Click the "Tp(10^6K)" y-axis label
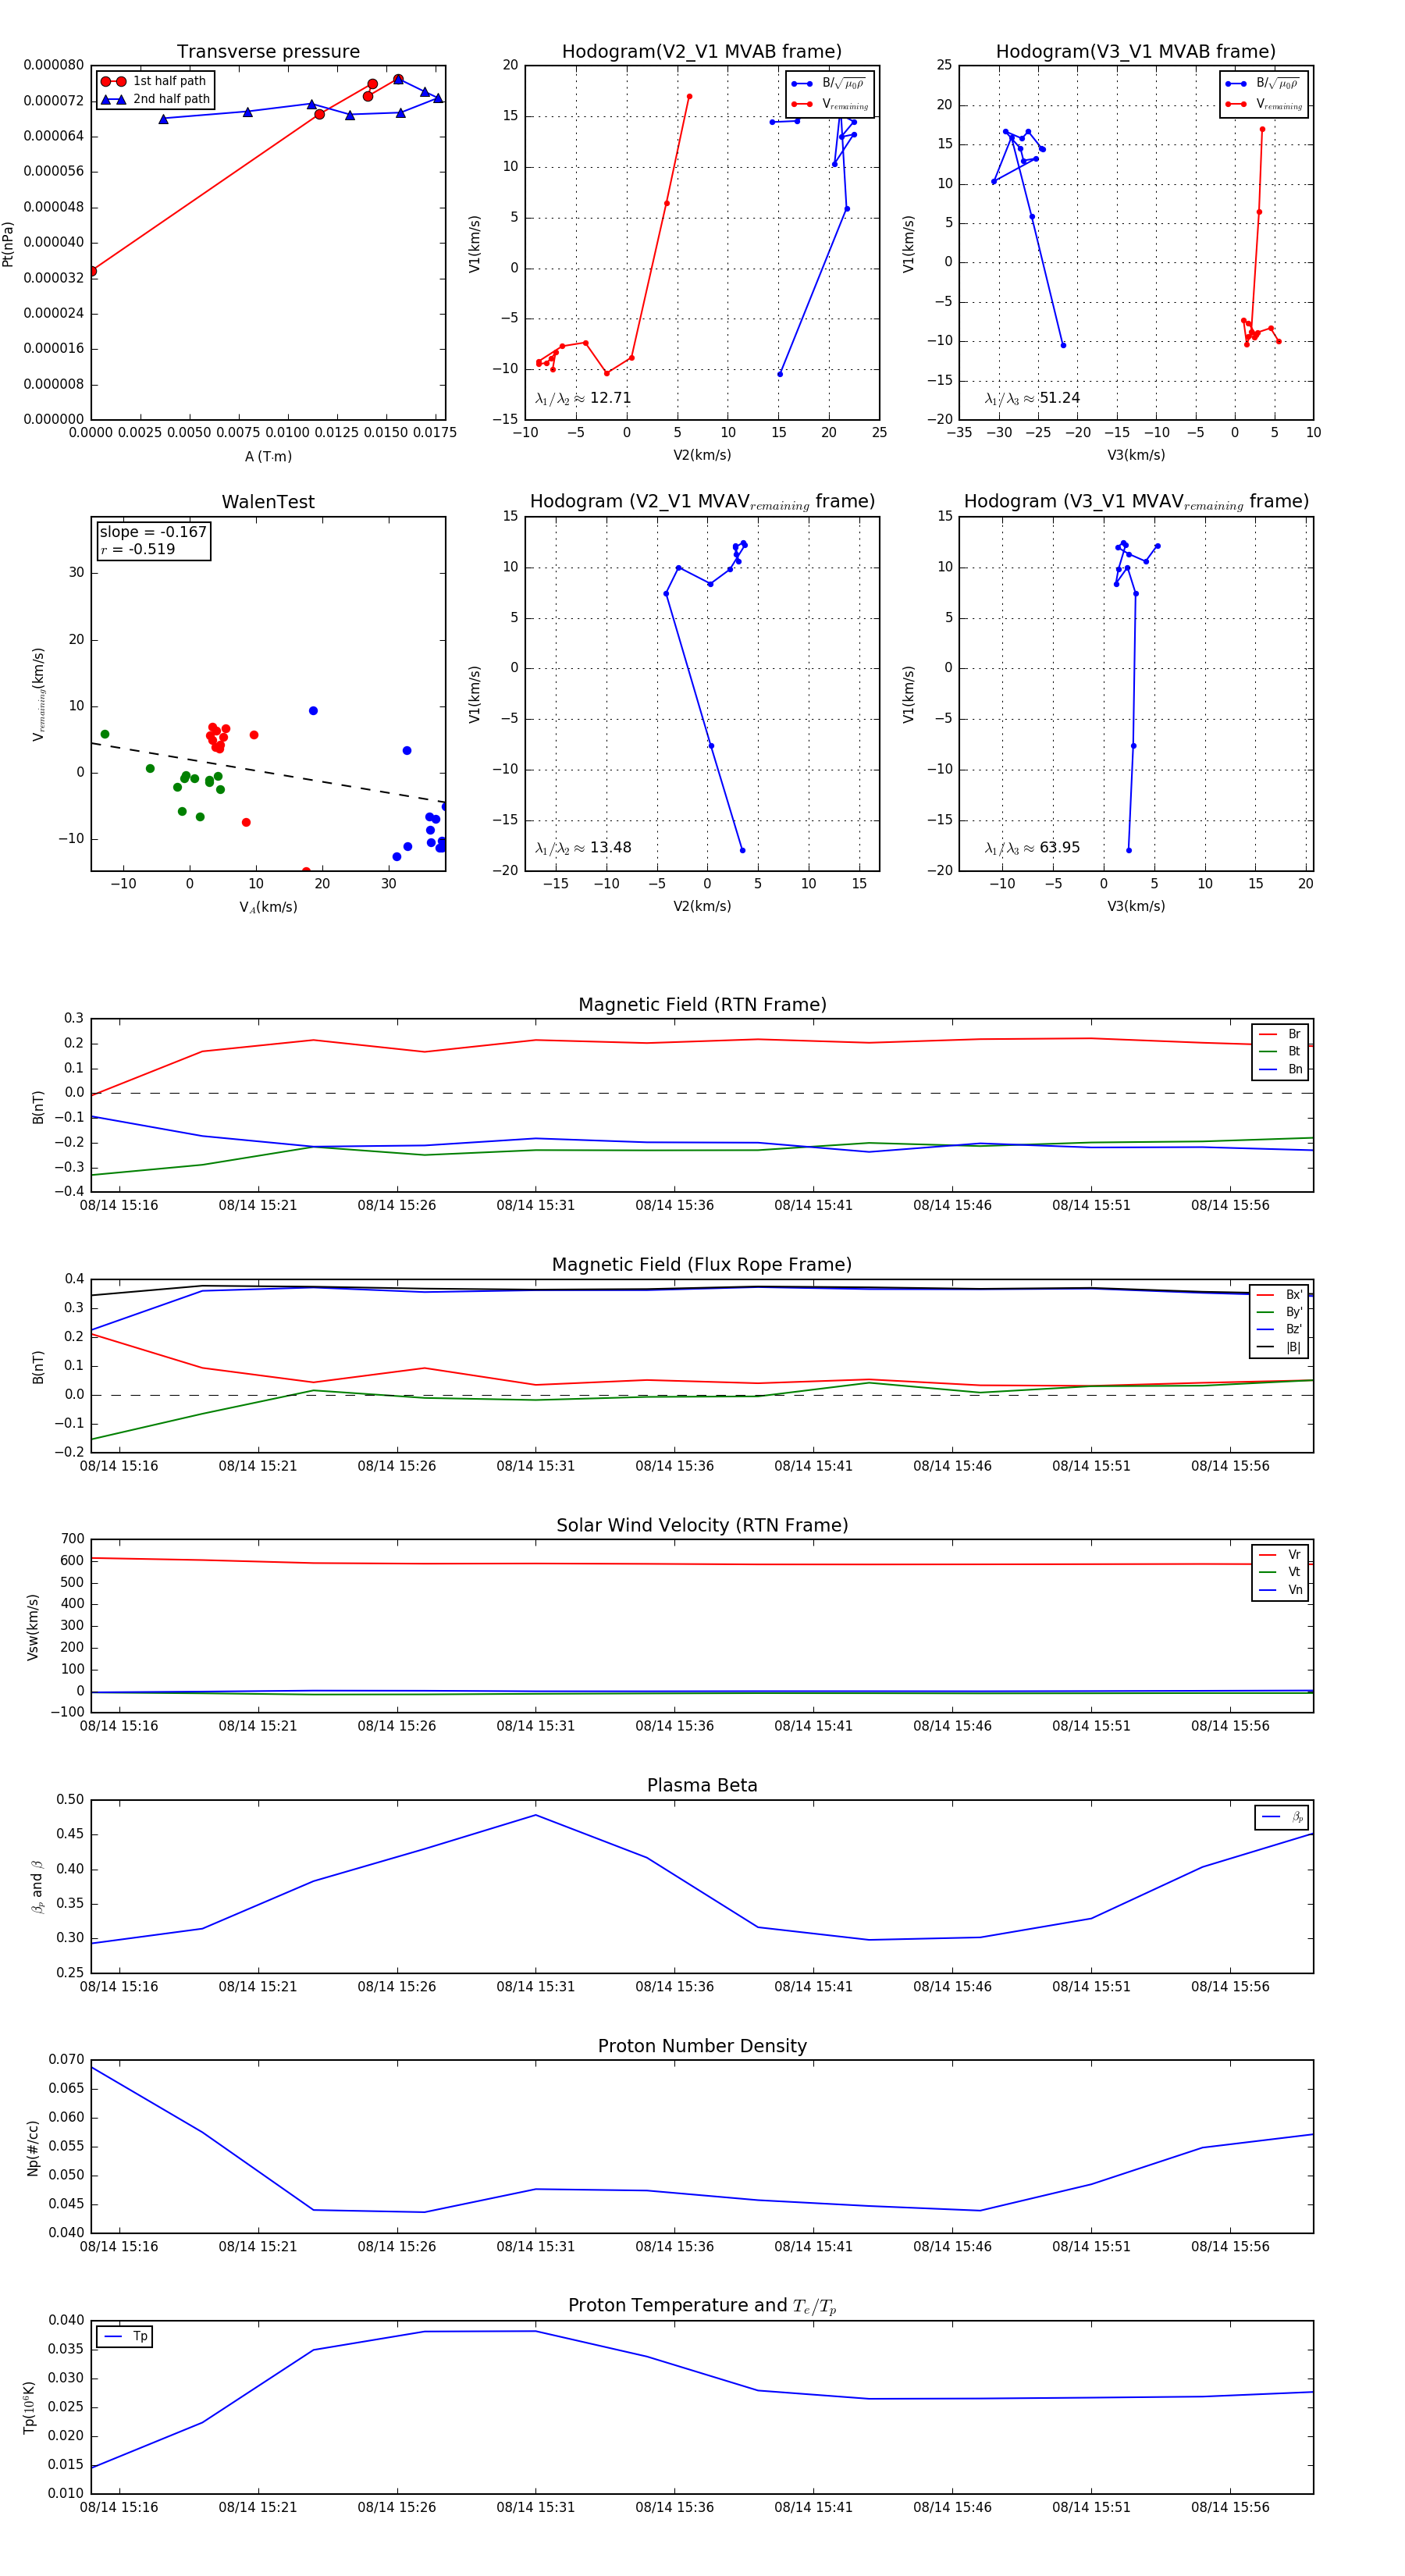Image resolution: width=1405 pixels, height=2576 pixels. click(30, 2407)
